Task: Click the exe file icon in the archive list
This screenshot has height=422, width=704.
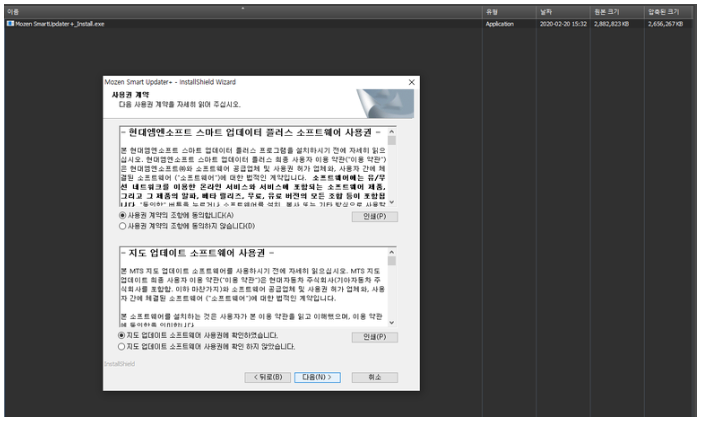Action: pyautogui.click(x=10, y=24)
